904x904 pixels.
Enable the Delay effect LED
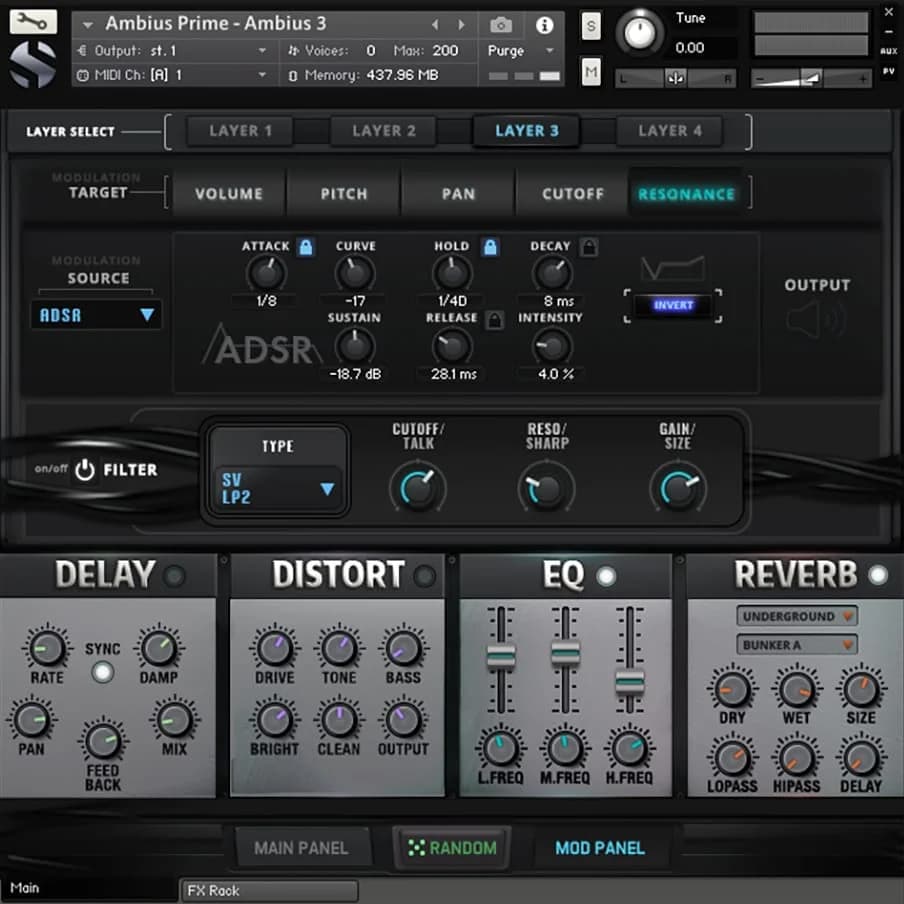point(175,576)
